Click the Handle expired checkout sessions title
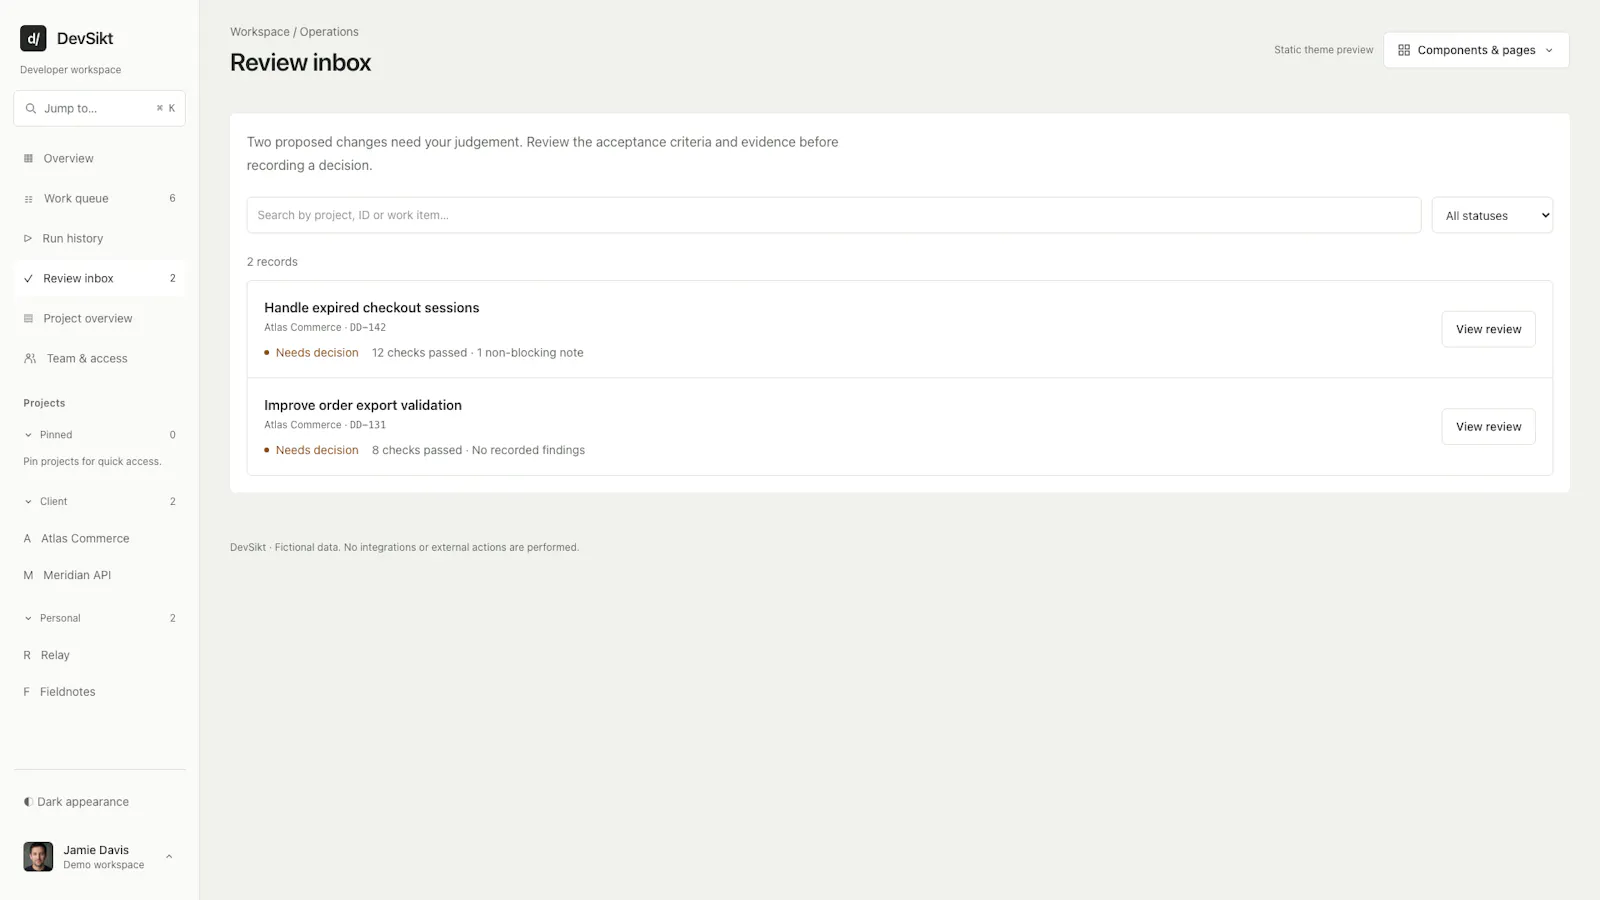This screenshot has width=1600, height=900. [x=372, y=308]
